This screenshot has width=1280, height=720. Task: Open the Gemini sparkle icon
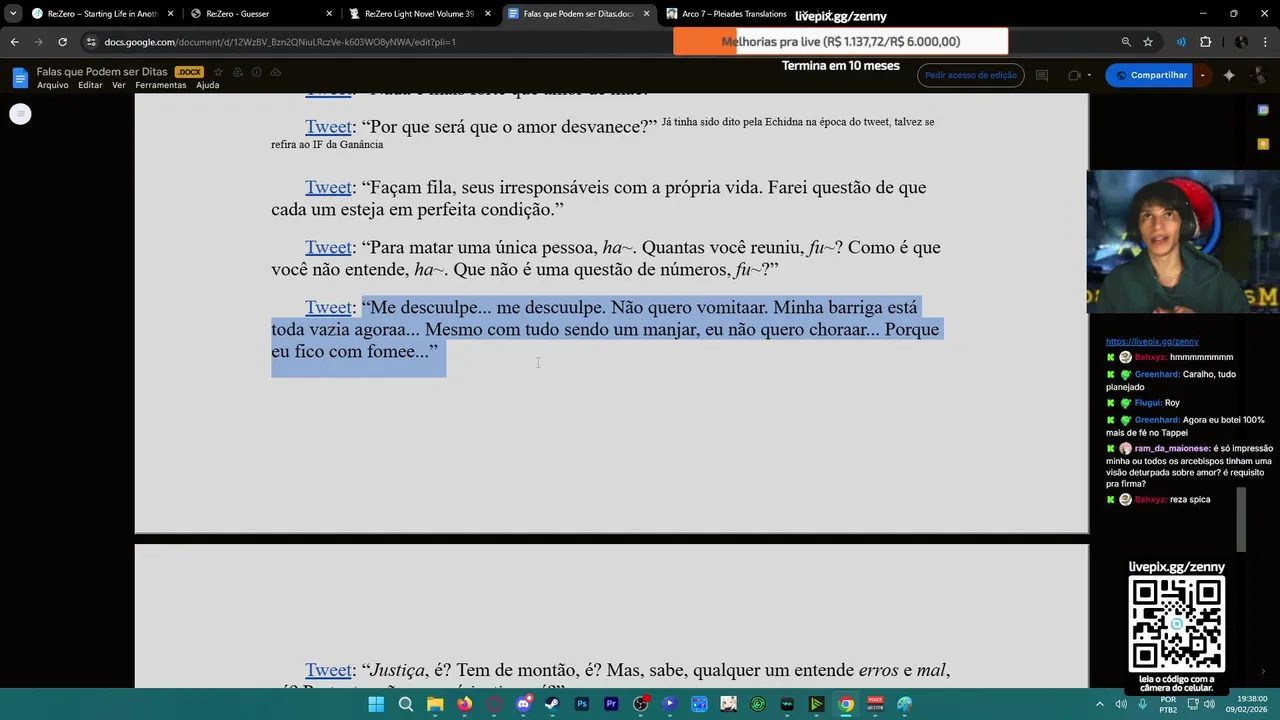[x=1229, y=75]
